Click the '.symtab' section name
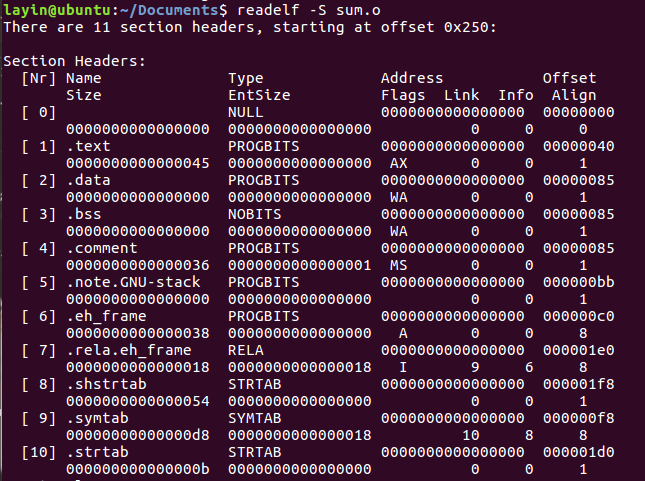 pyautogui.click(x=97, y=419)
